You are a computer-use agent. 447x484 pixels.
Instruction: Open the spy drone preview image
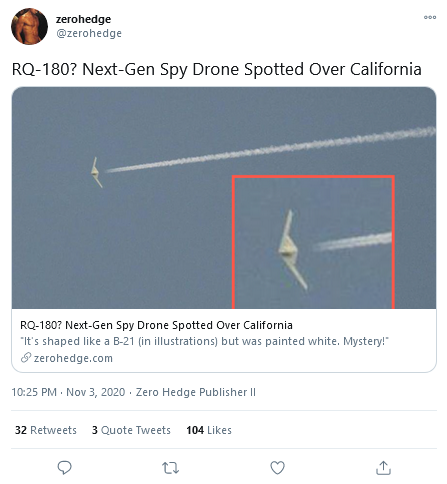coord(224,198)
